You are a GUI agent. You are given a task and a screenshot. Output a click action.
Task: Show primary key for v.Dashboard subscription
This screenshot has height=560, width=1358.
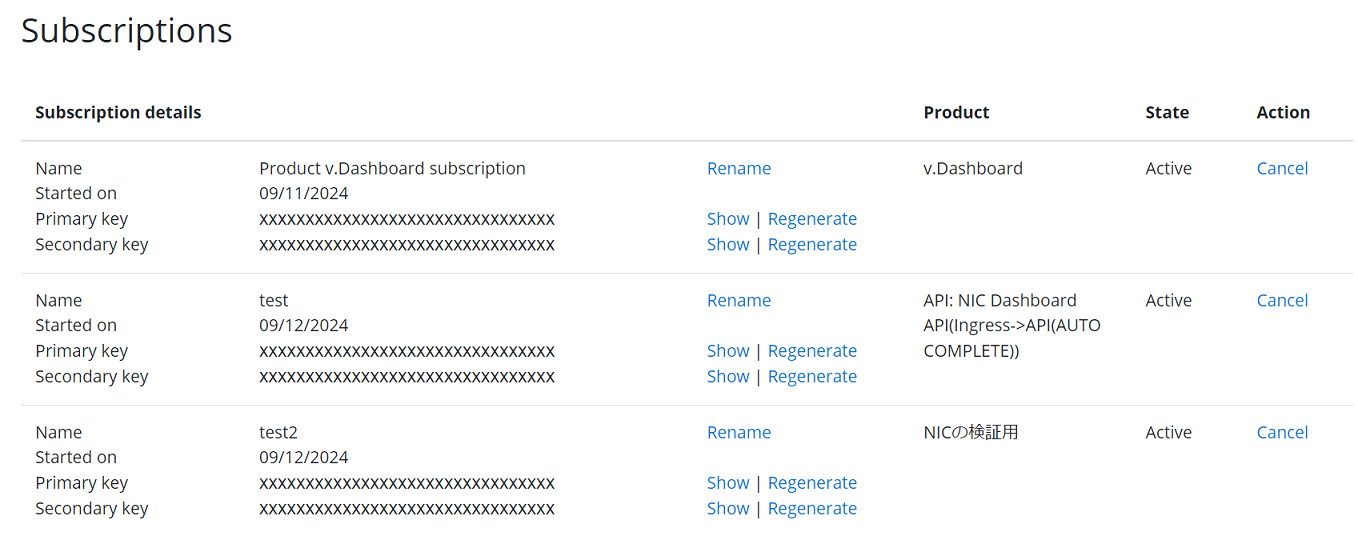coord(727,219)
